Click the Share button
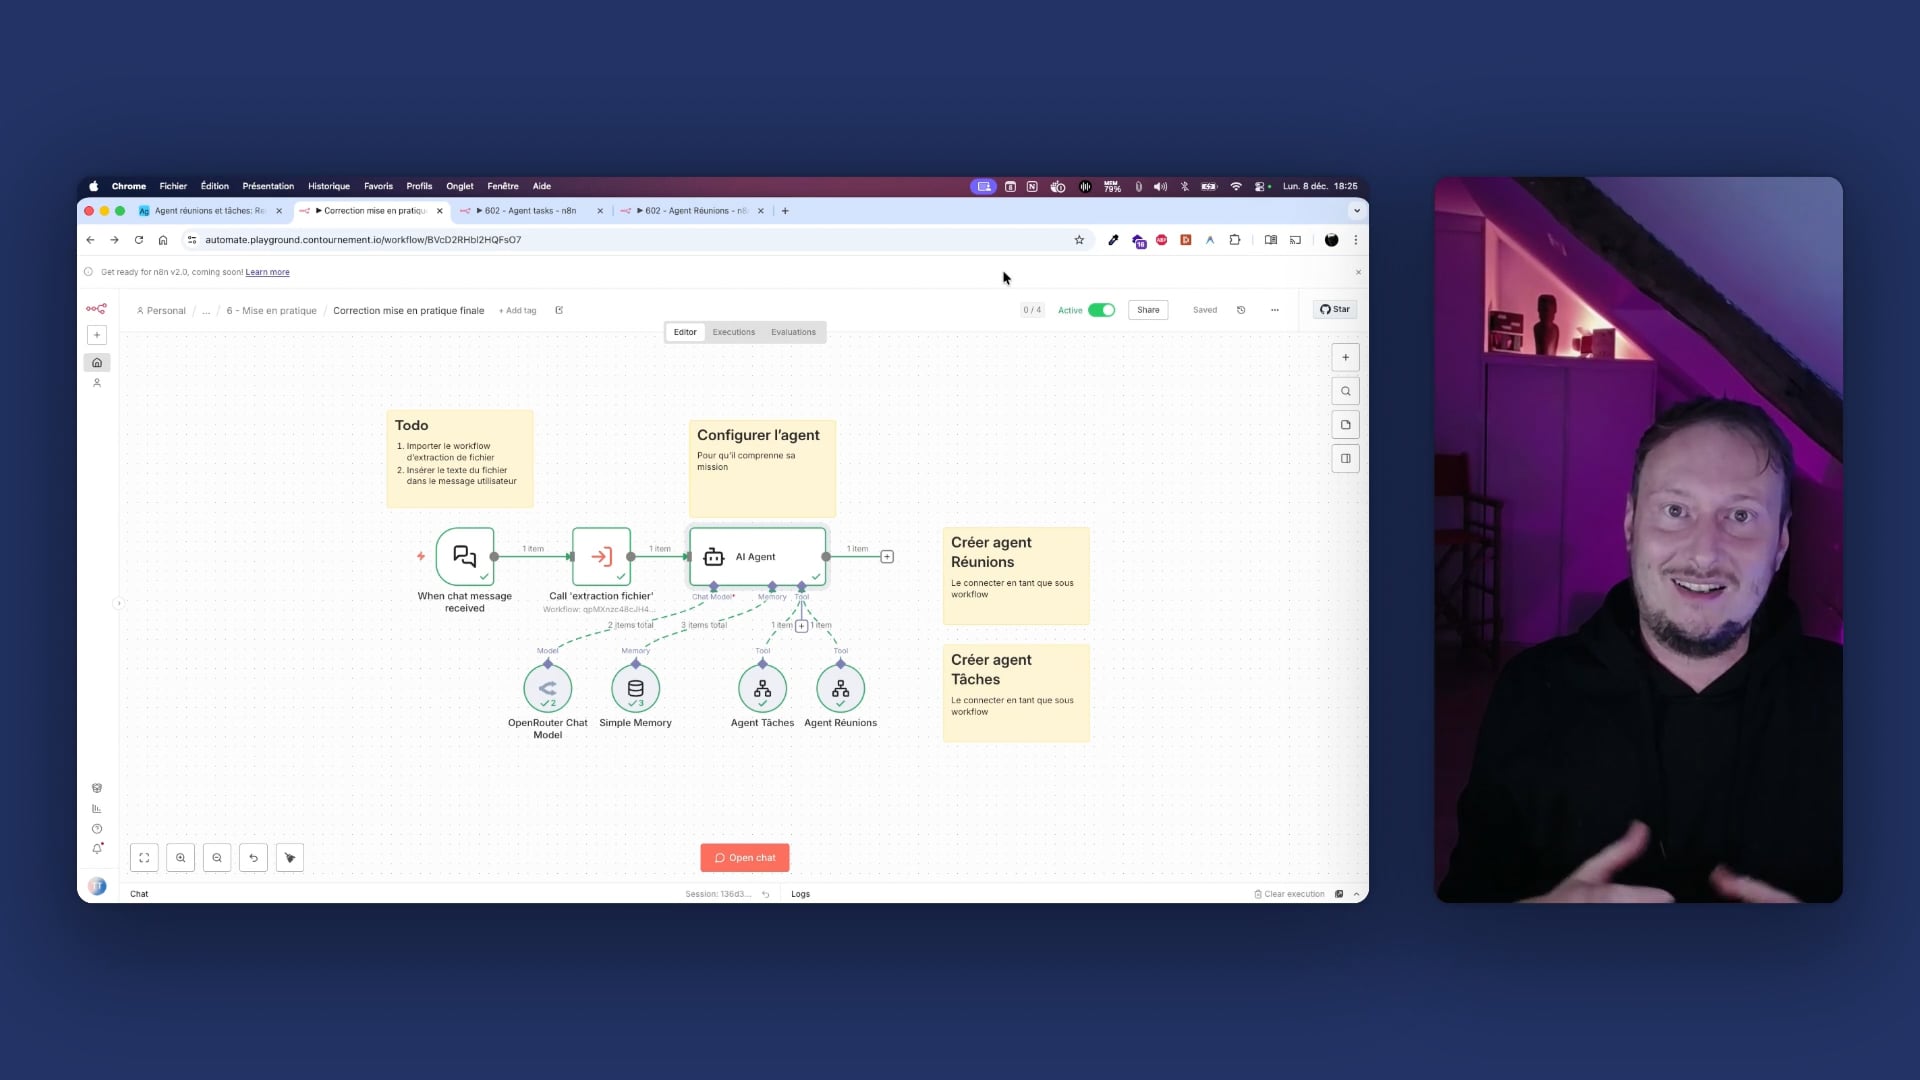 click(x=1148, y=310)
